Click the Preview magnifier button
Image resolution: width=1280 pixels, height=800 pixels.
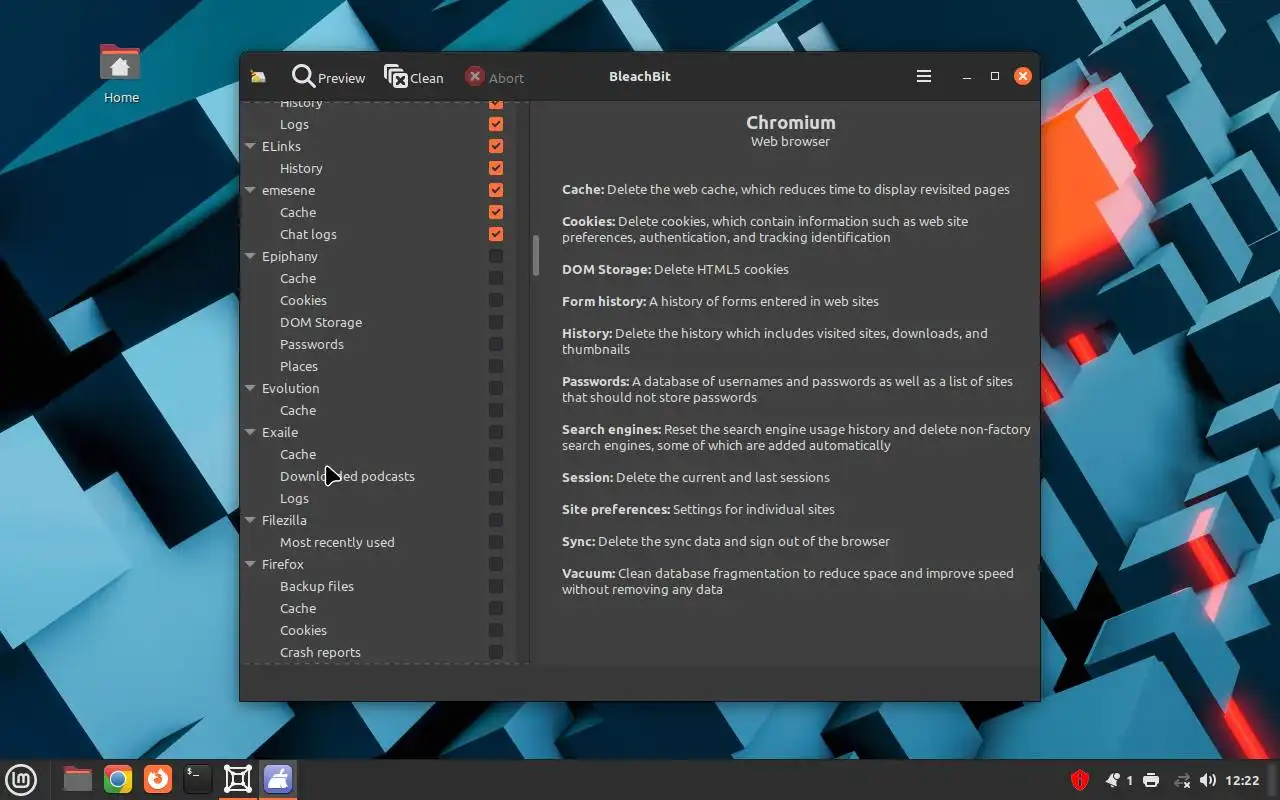(x=328, y=77)
